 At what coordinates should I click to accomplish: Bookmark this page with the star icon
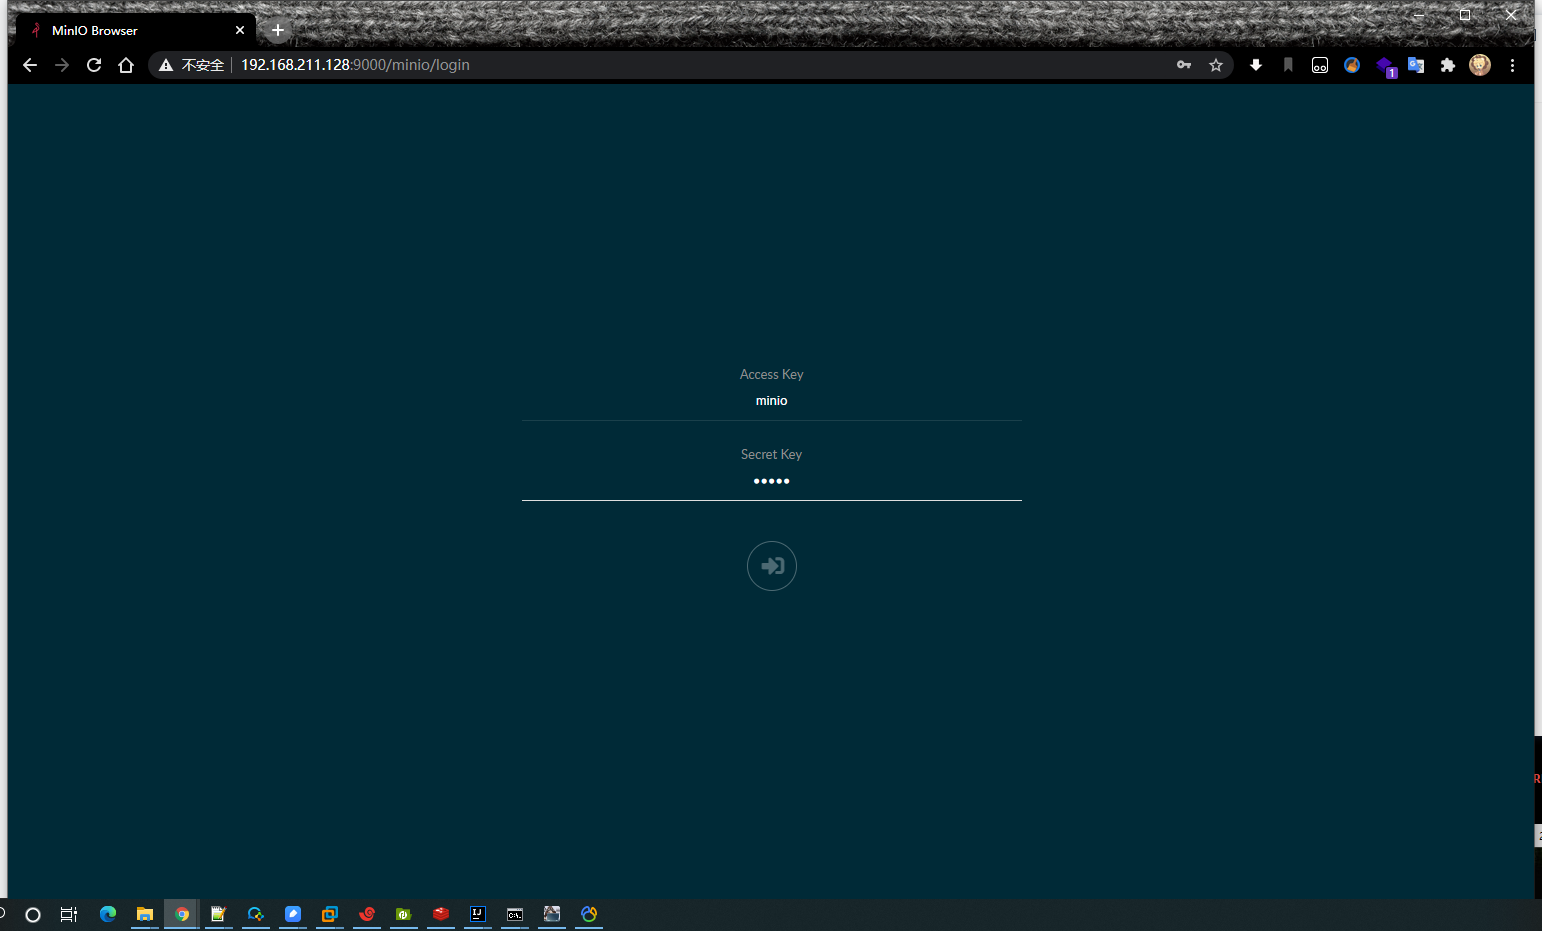pyautogui.click(x=1216, y=65)
